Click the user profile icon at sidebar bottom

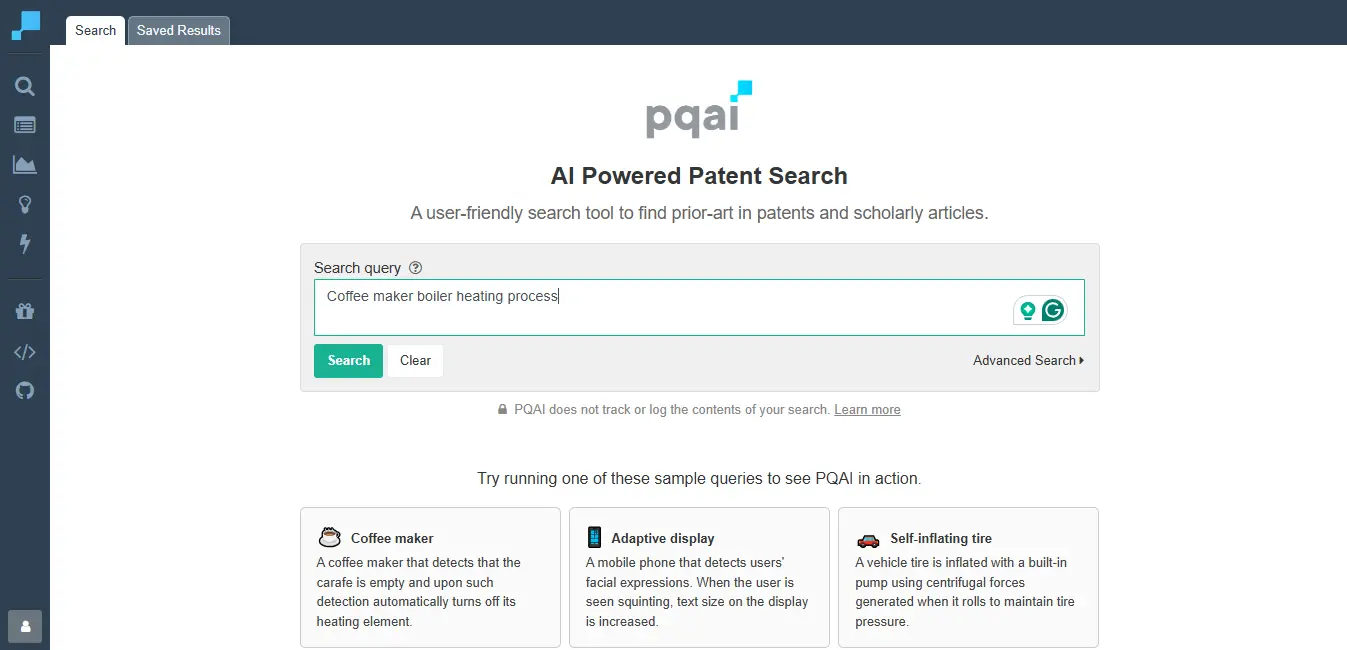pyautogui.click(x=25, y=626)
